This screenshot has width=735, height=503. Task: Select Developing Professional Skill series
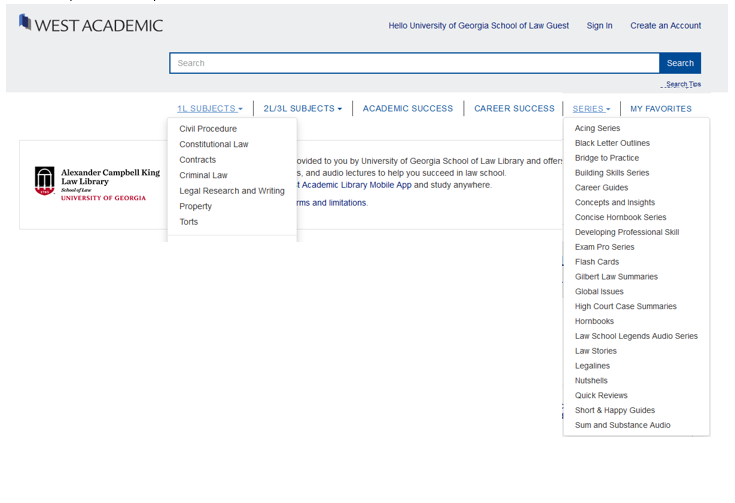coord(627,232)
